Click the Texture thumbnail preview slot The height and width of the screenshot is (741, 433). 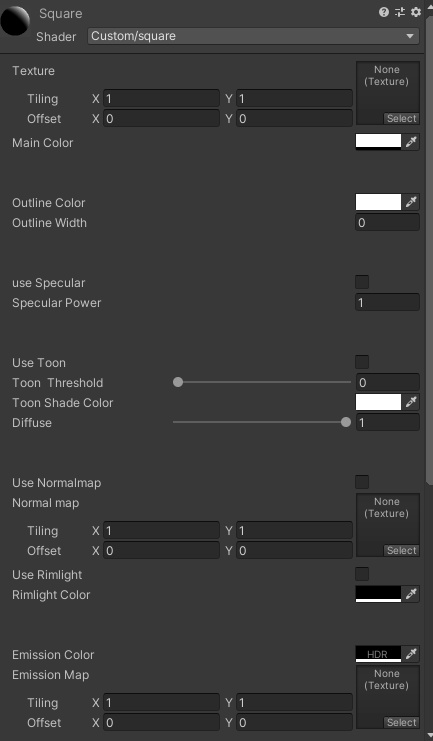[388, 93]
